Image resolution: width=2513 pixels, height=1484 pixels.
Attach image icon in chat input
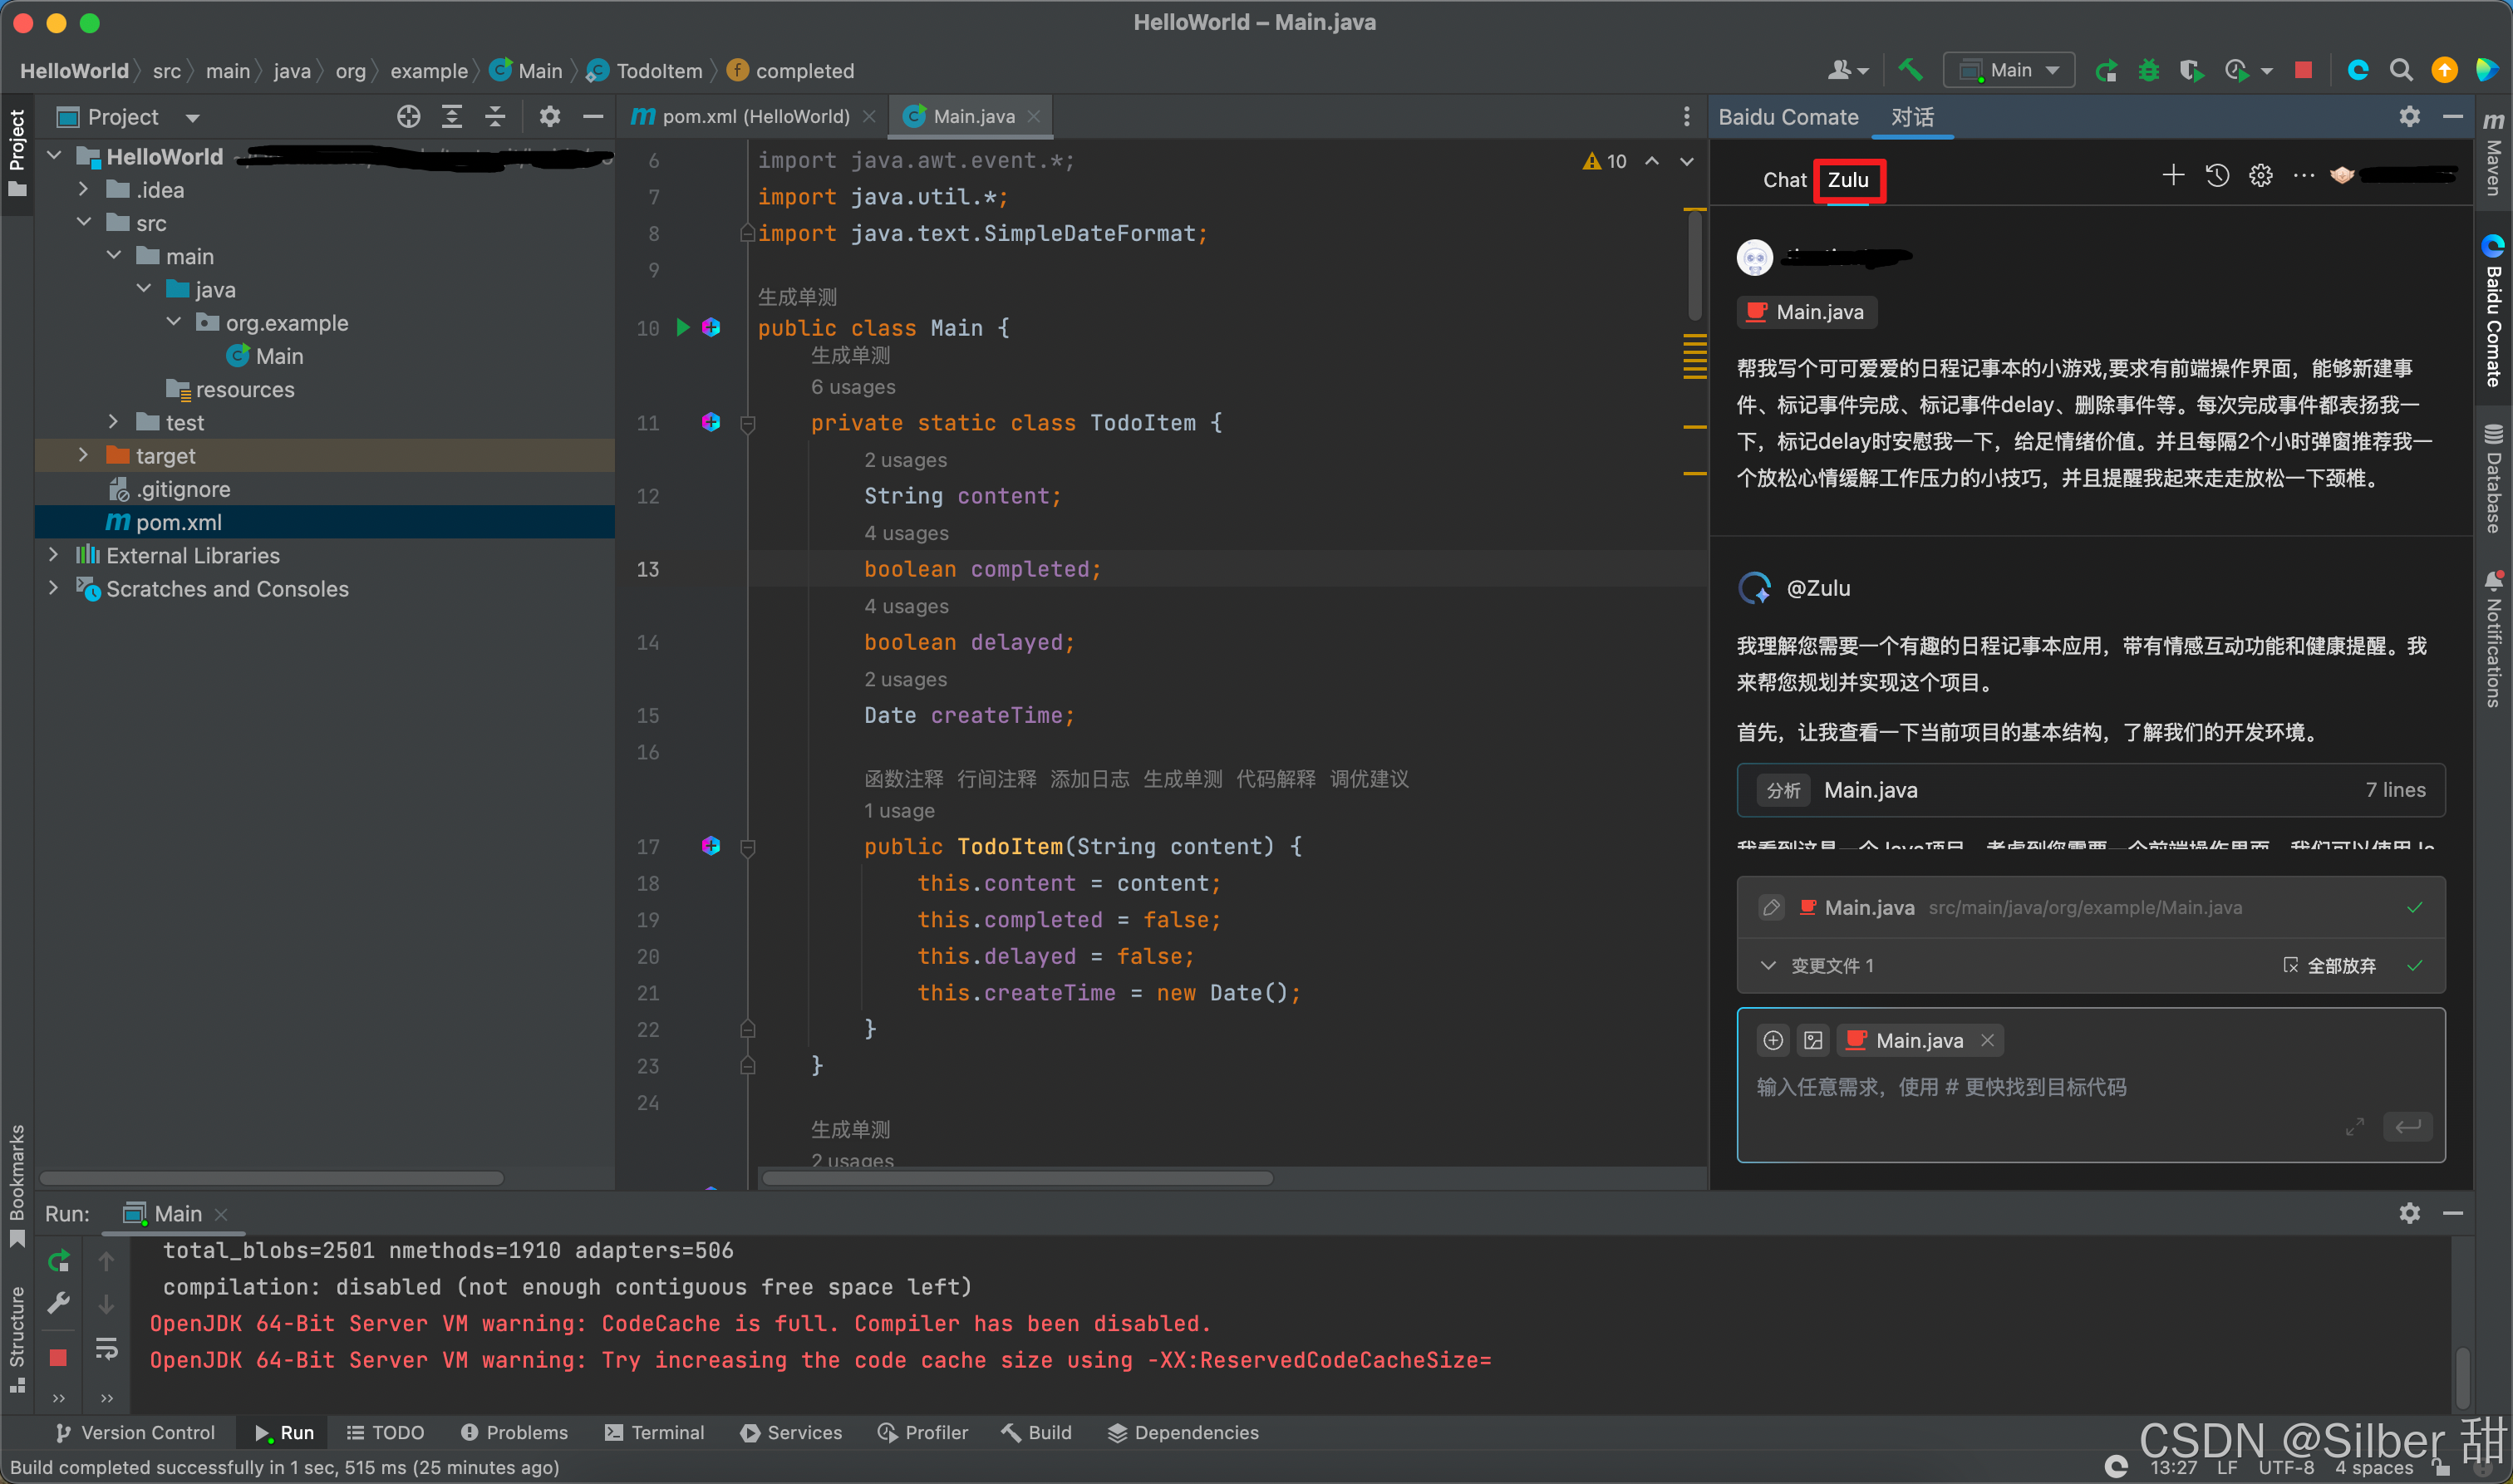pos(1813,1040)
